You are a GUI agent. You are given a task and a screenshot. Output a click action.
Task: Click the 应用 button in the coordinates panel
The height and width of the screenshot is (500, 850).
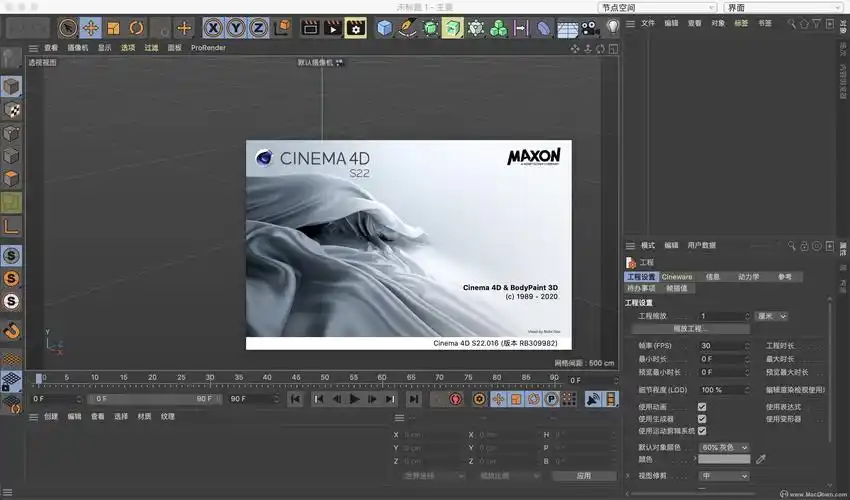[x=584, y=476]
